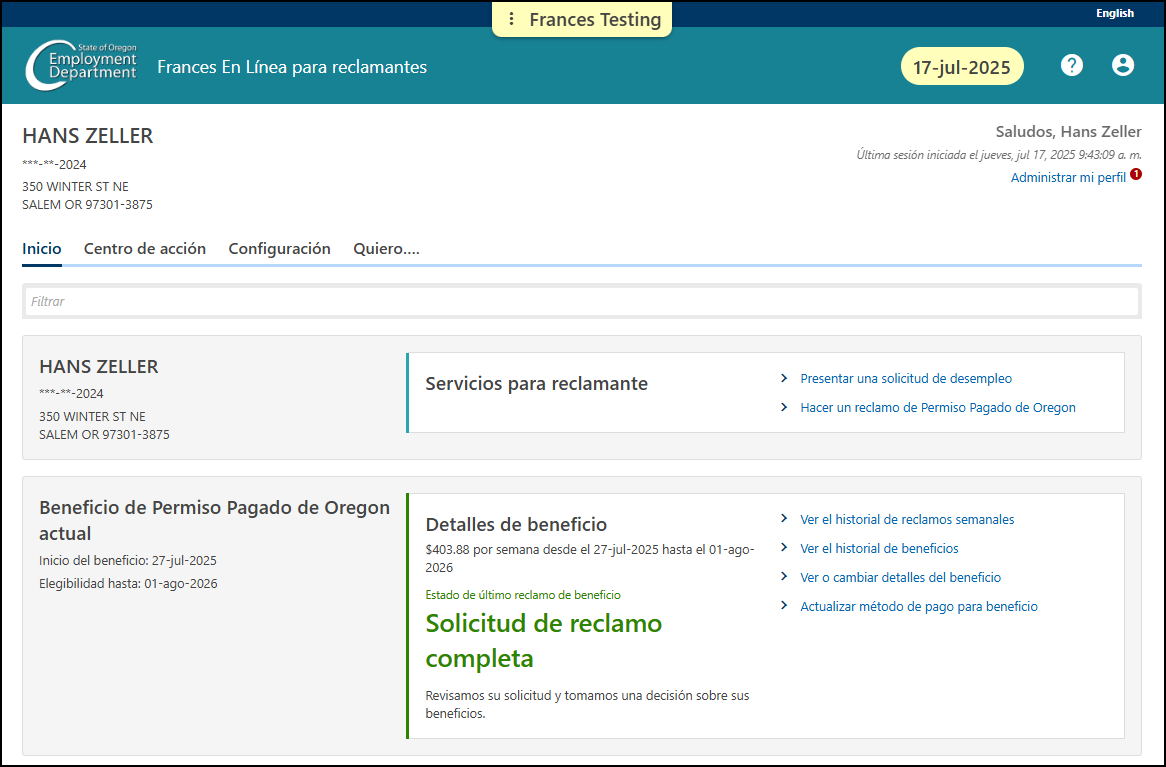Click chevron beside Ver o cambiar detalles
The width and height of the screenshot is (1166, 767).
click(x=784, y=577)
